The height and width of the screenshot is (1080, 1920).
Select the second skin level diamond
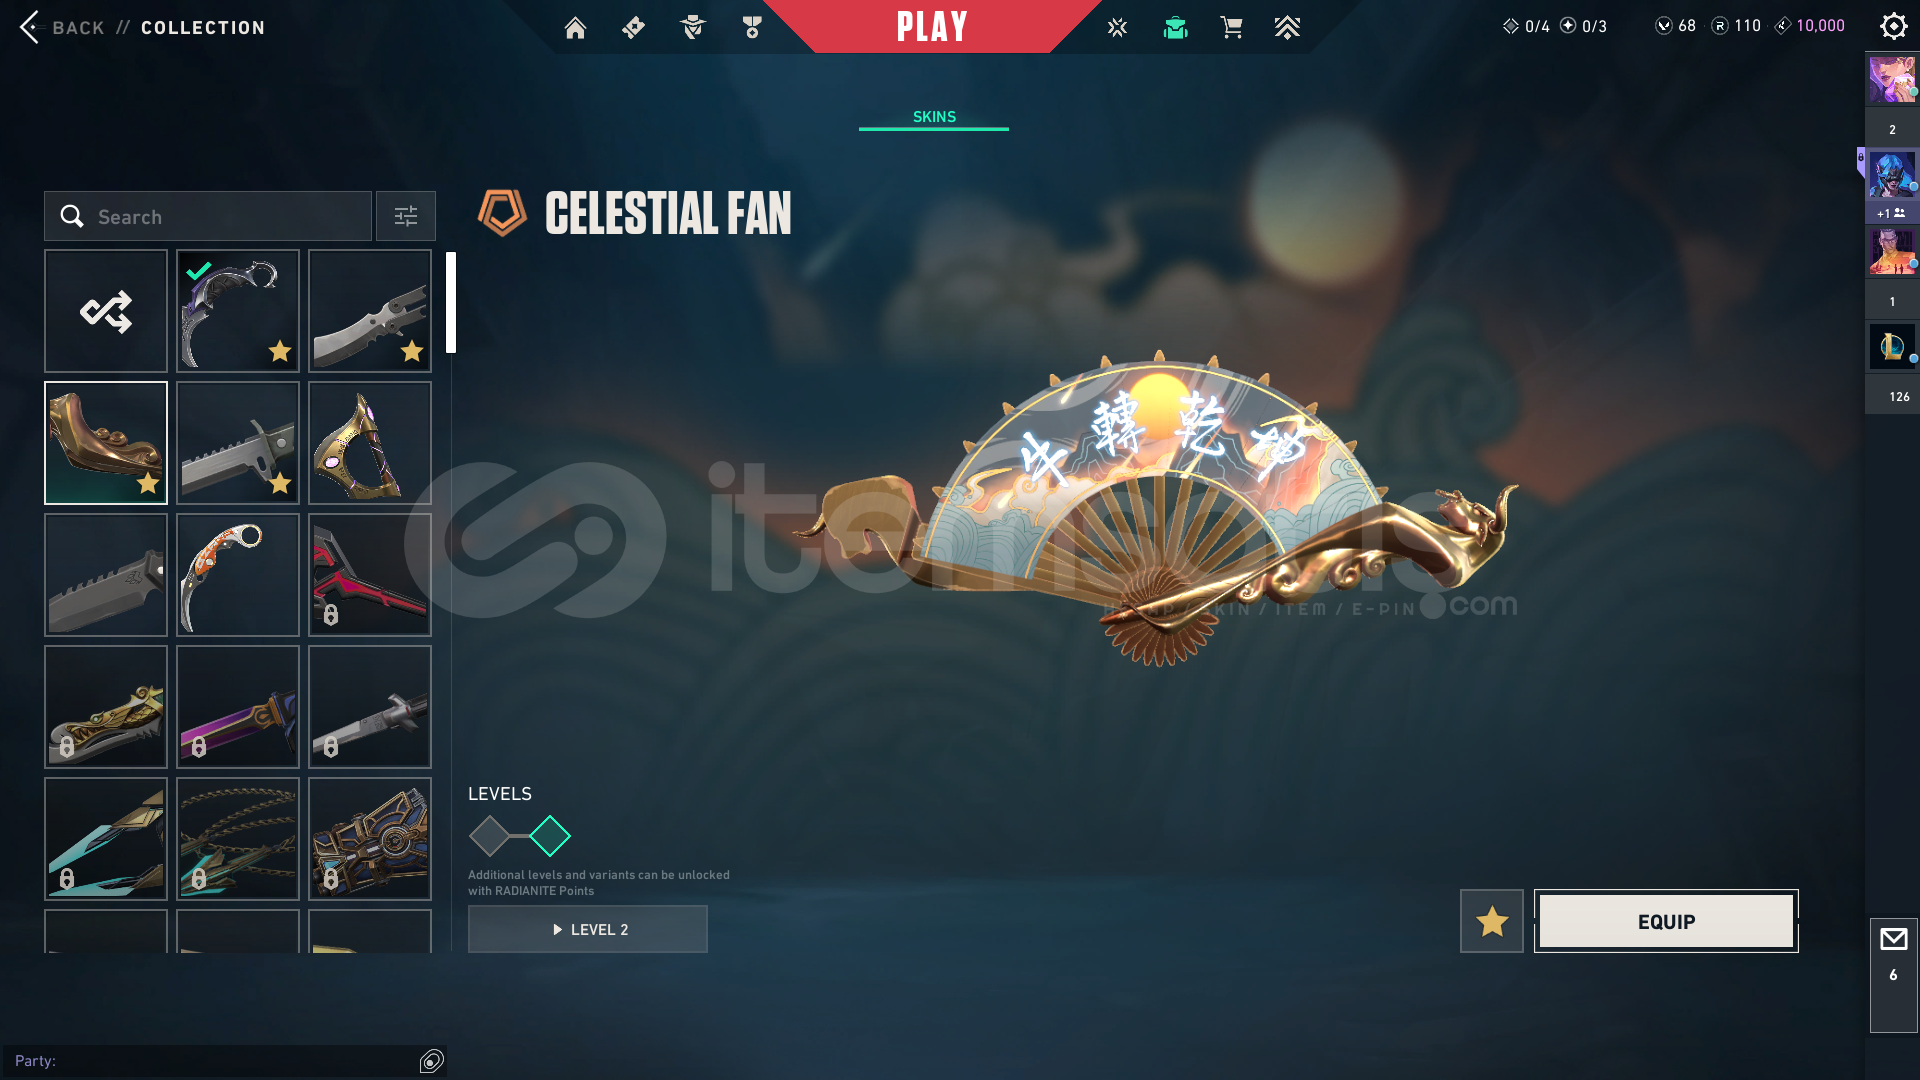550,836
